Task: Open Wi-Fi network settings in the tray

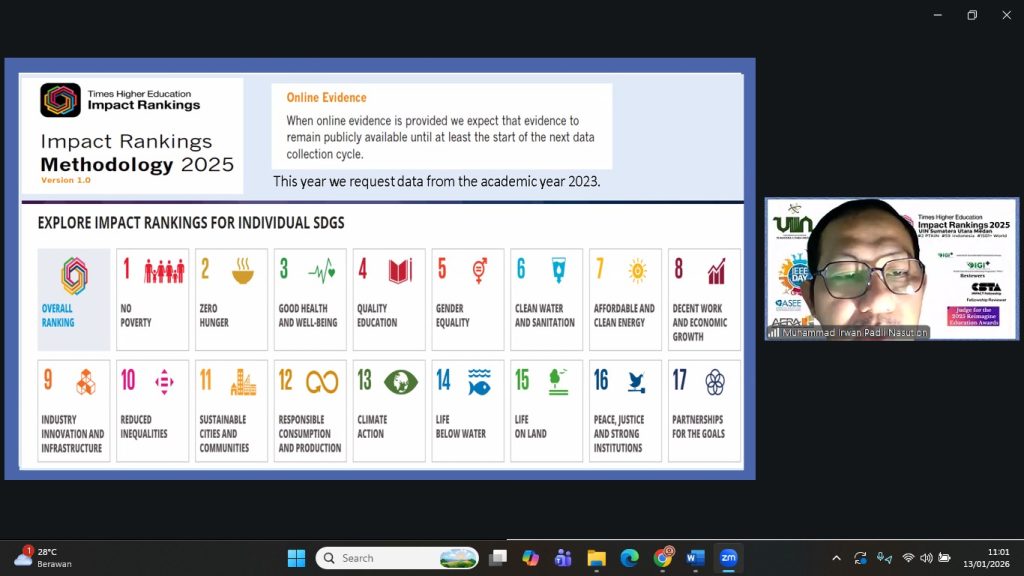Action: tap(908, 558)
